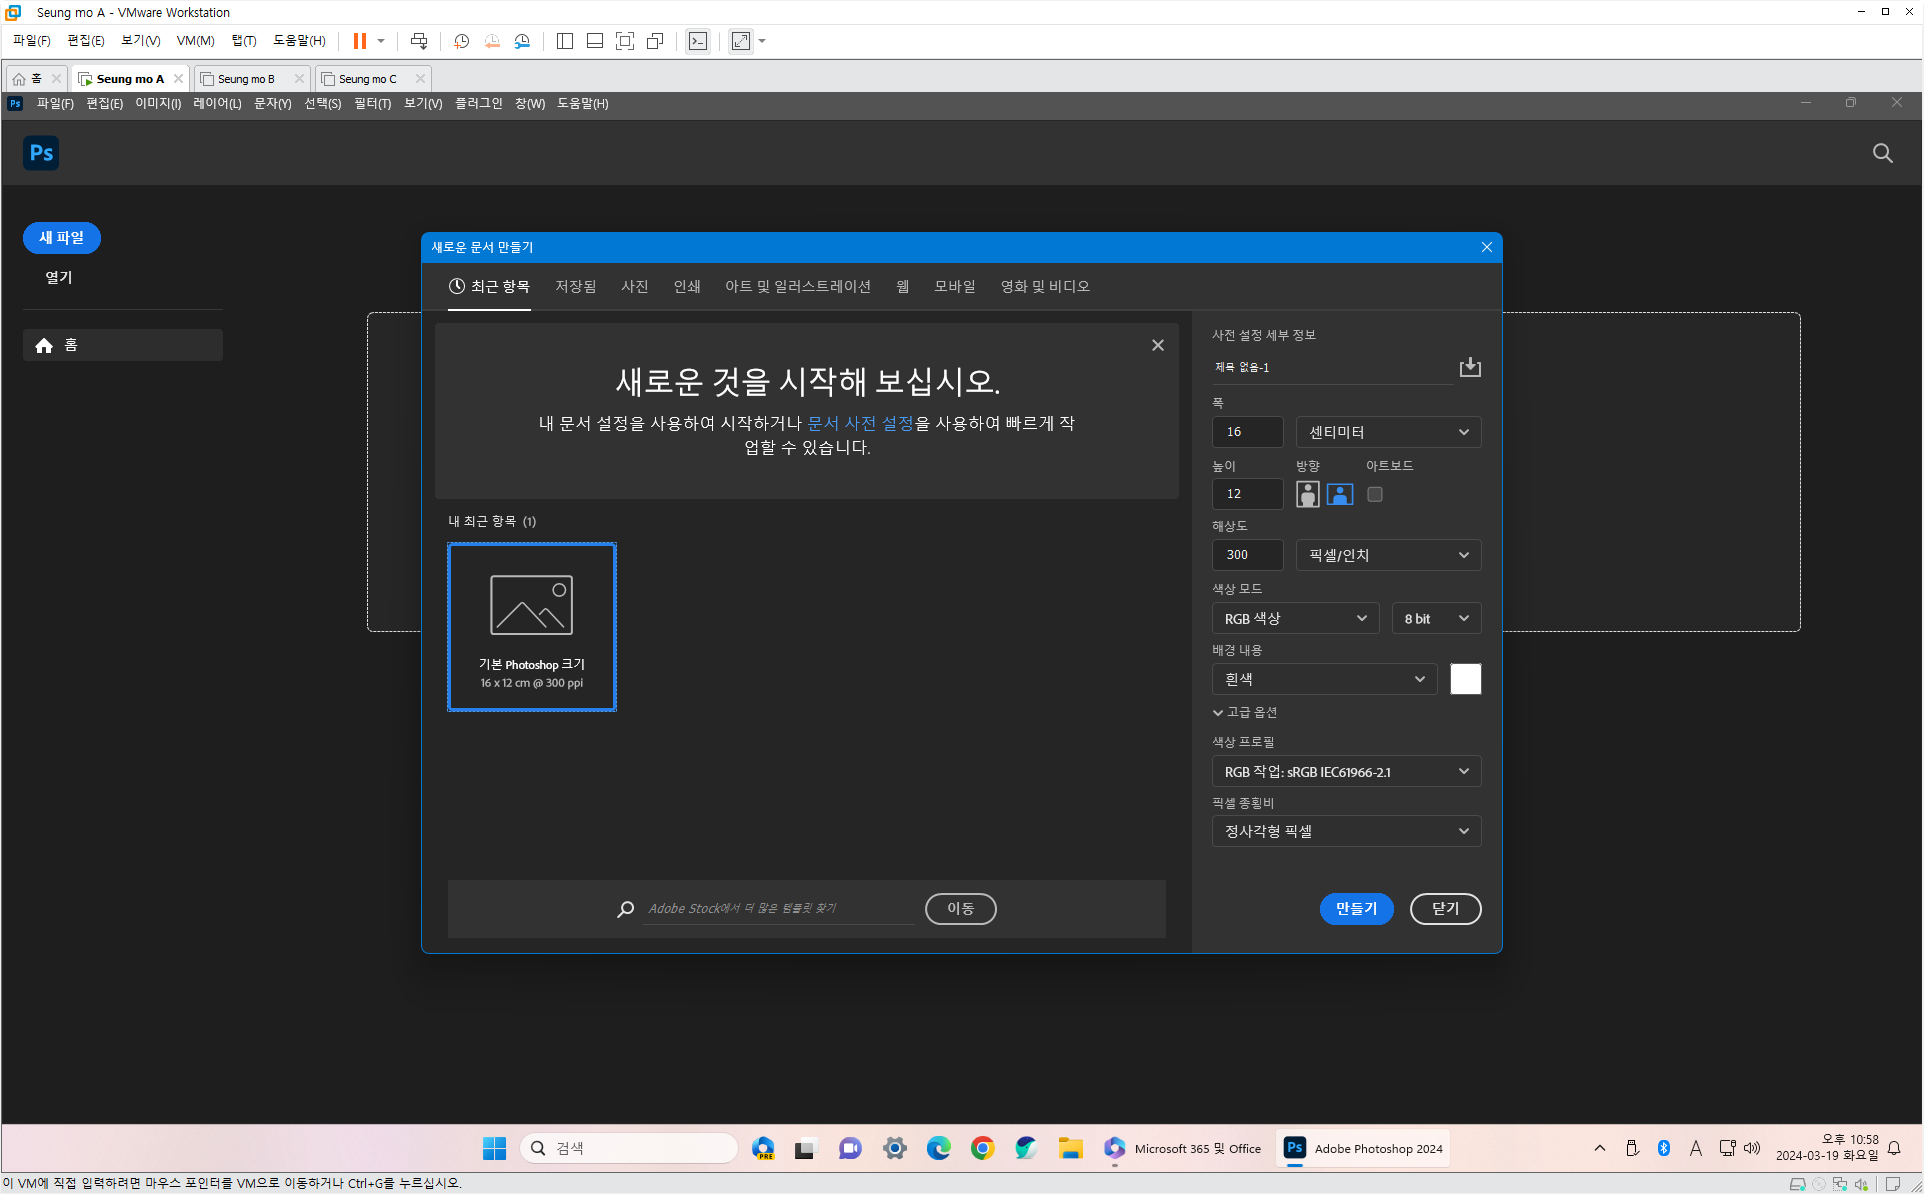Image resolution: width=1924 pixels, height=1194 pixels.
Task: Click the Photoshop Ps home logo
Action: click(41, 153)
